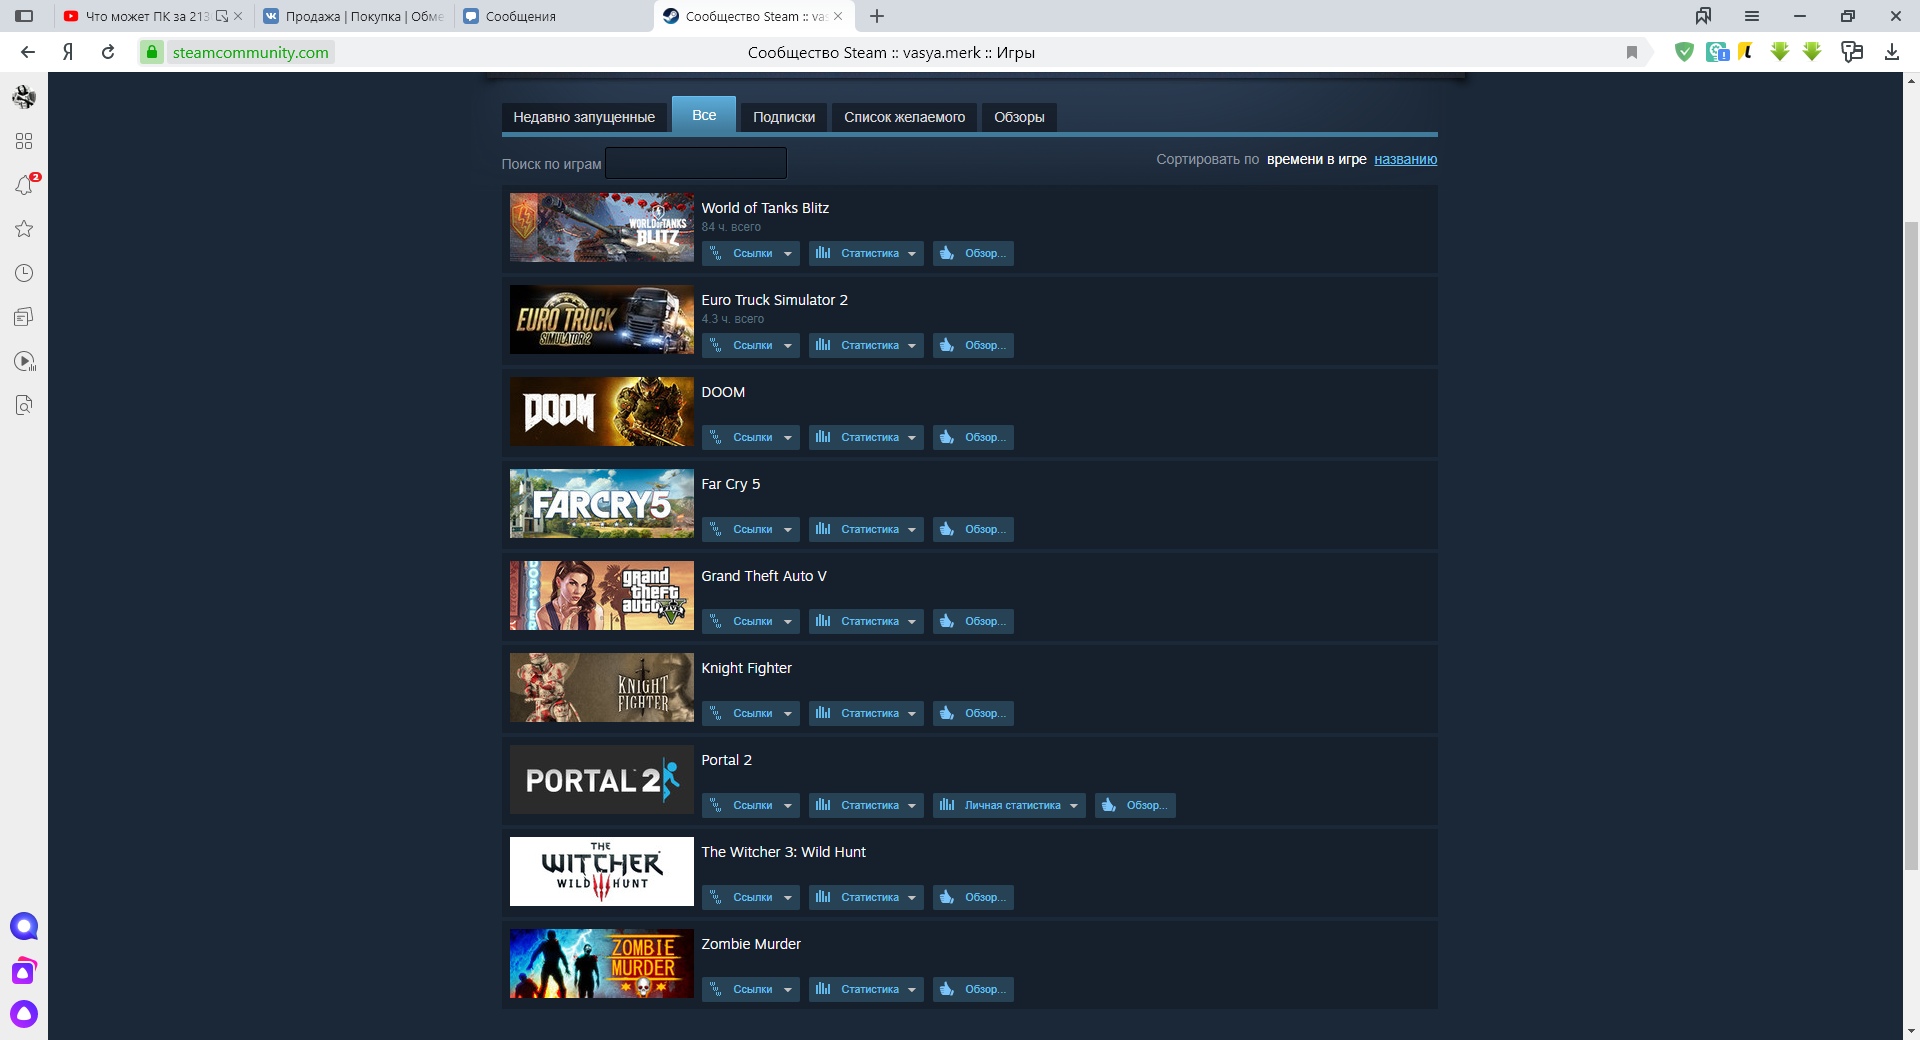Viewport: 1920px width, 1040px height.
Task: Open the Zombie Murder title link
Action: (x=751, y=944)
